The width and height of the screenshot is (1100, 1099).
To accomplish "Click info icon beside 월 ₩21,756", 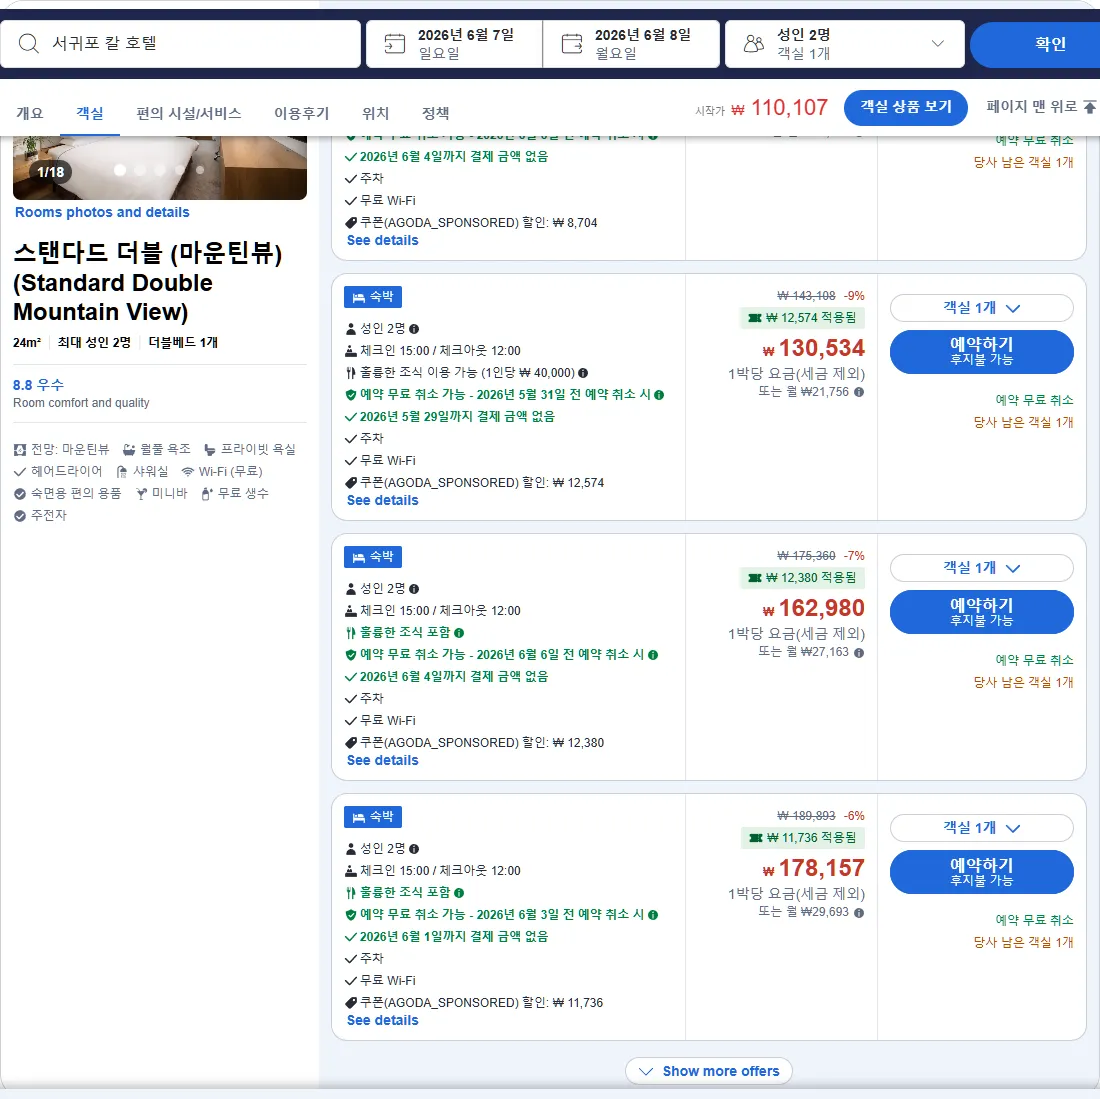I will pyautogui.click(x=859, y=392).
